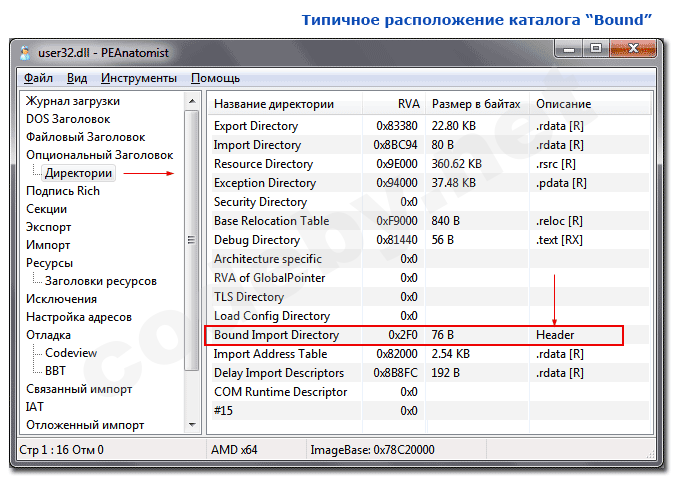Sort by Название директории column header
674x480 pixels.
[273, 104]
